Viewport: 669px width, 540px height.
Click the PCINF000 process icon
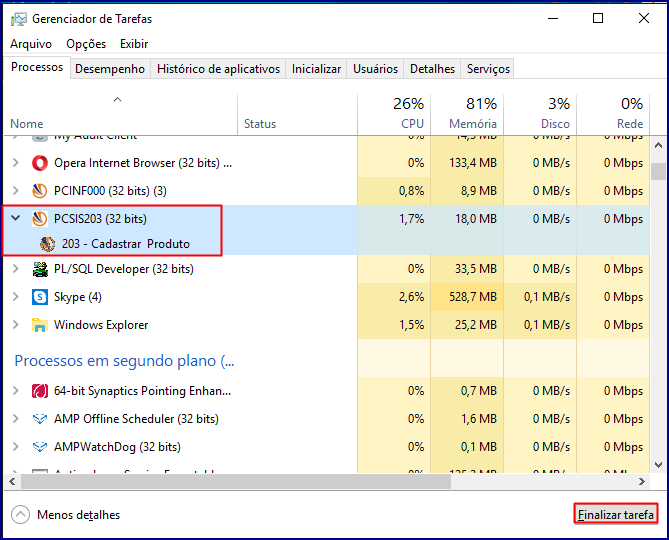click(40, 191)
